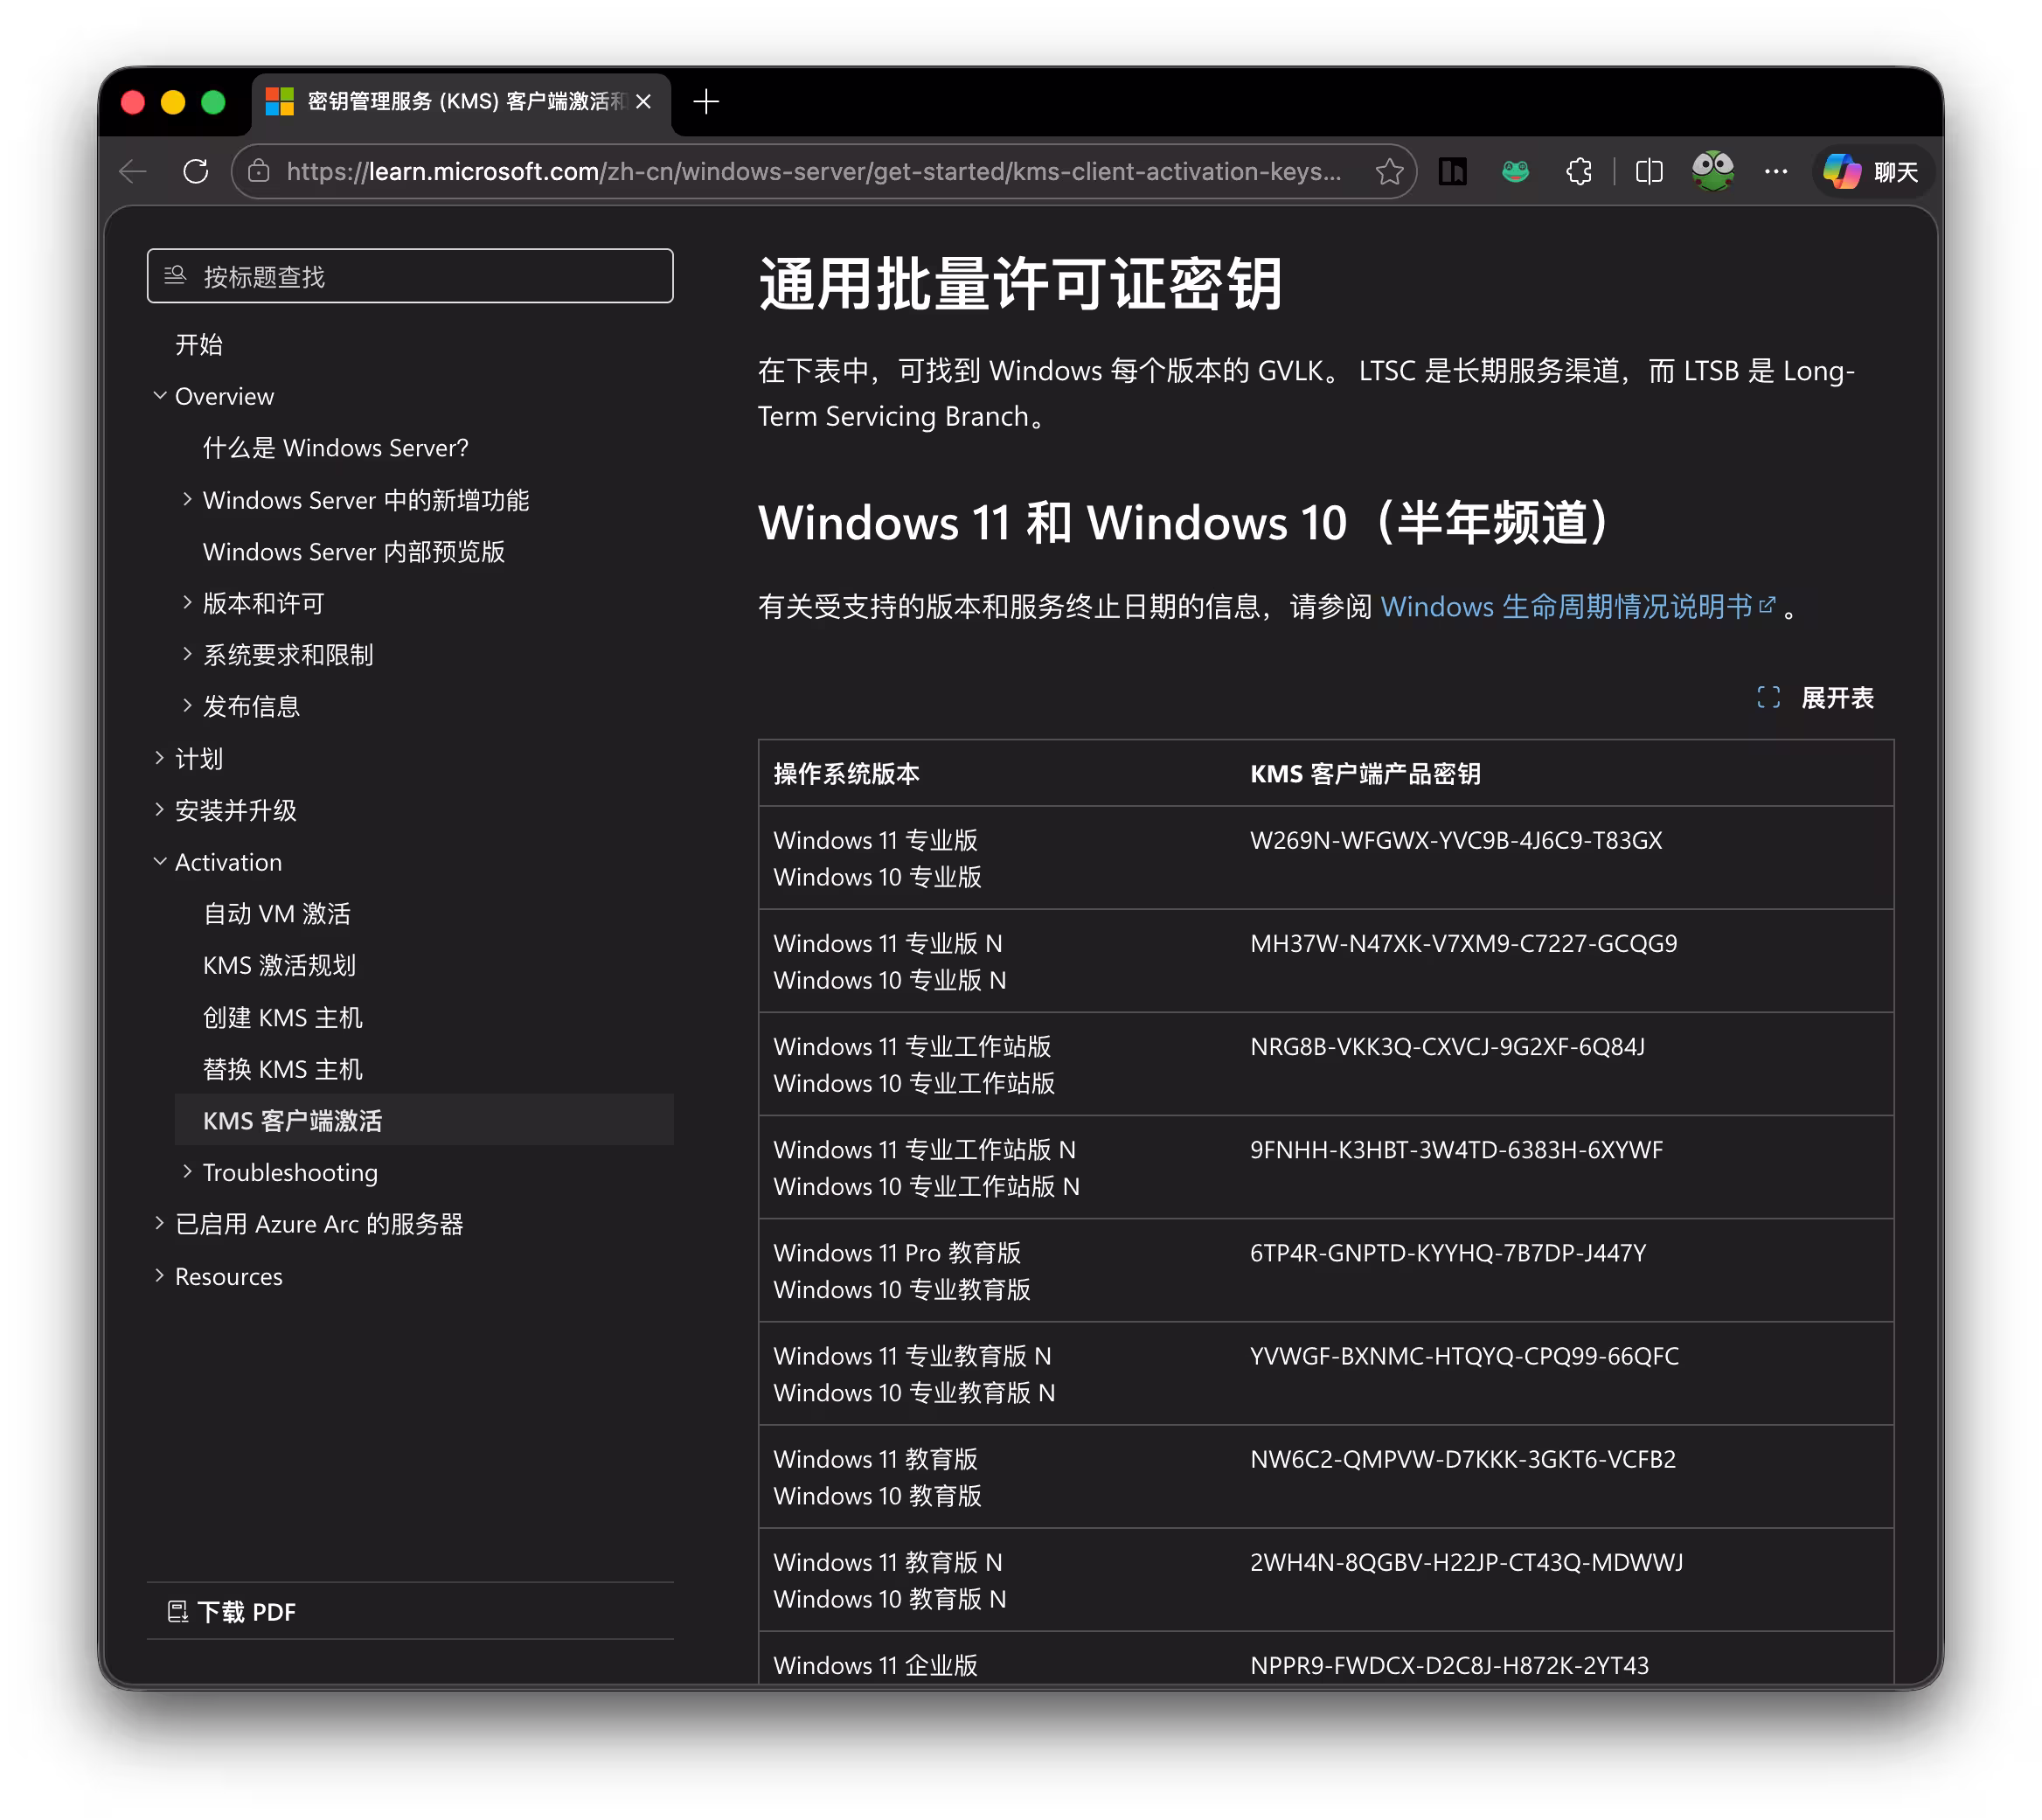Click the 按标题查找 search field
This screenshot has width=2042, height=1820.
[410, 276]
